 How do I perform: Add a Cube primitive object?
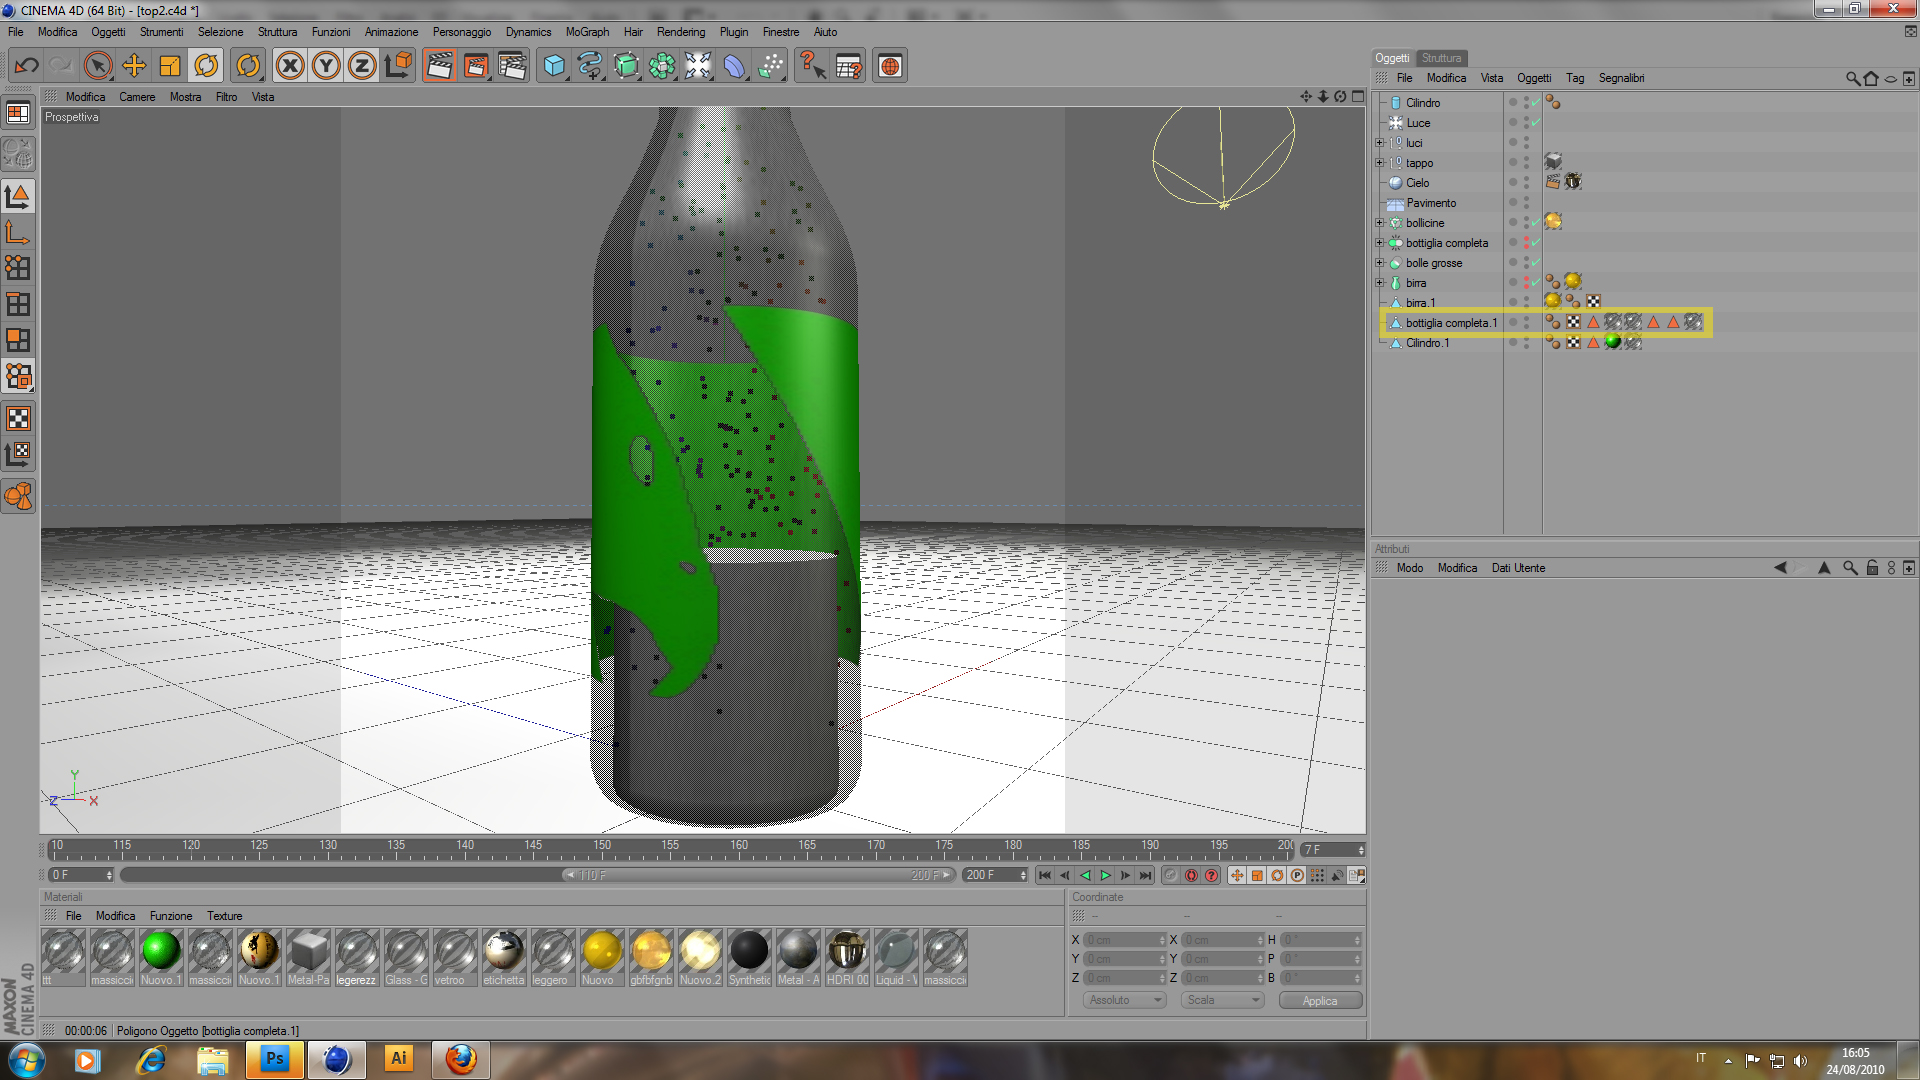coord(554,66)
